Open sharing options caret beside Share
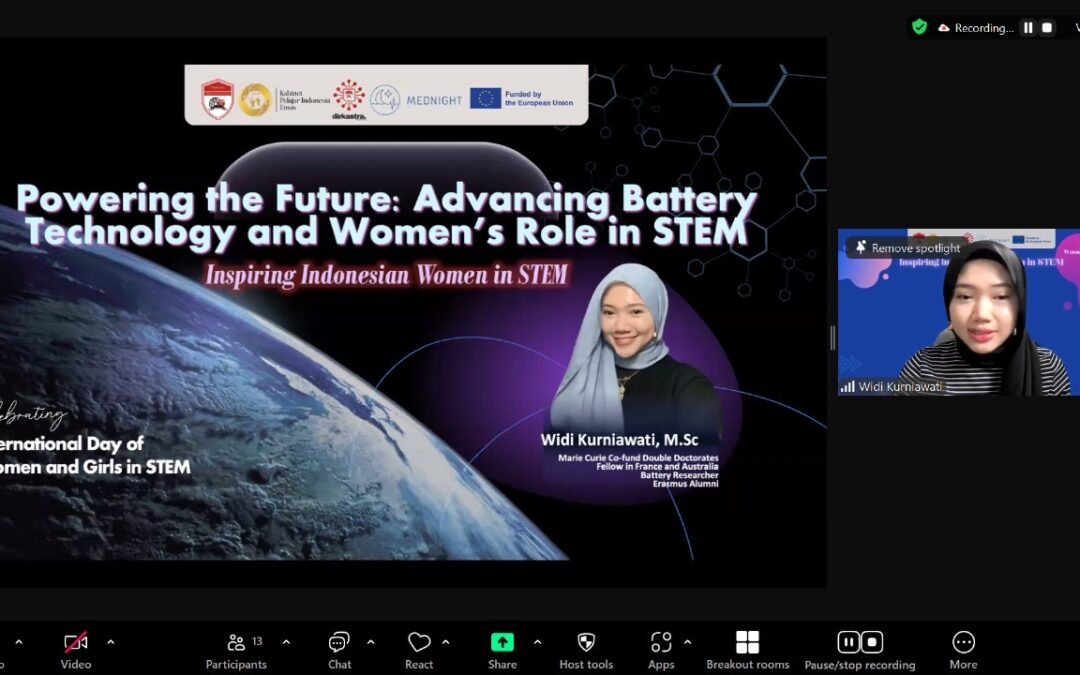Image resolution: width=1080 pixels, height=675 pixels. (537, 642)
